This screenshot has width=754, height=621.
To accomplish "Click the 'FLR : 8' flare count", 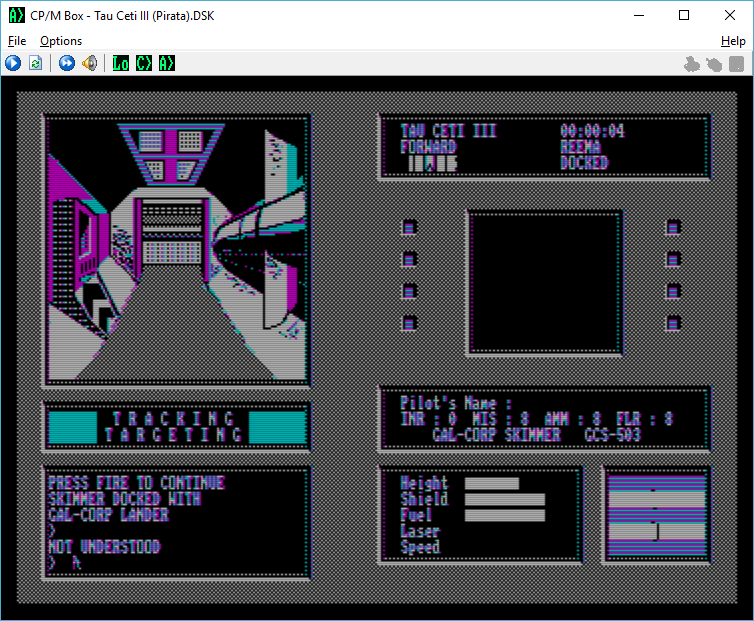I will point(645,419).
